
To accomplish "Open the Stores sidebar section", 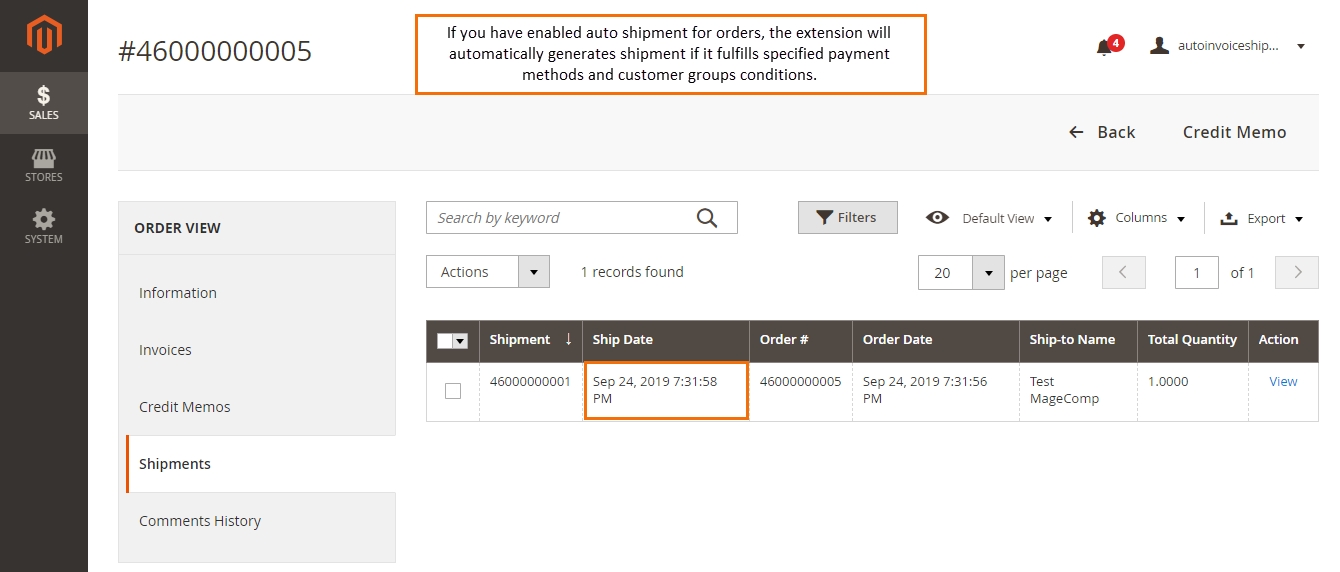I will click(44, 165).
